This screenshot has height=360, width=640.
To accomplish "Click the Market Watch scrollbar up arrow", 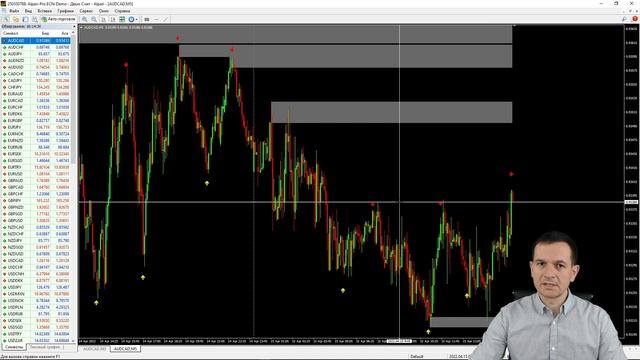I will click(74, 33).
